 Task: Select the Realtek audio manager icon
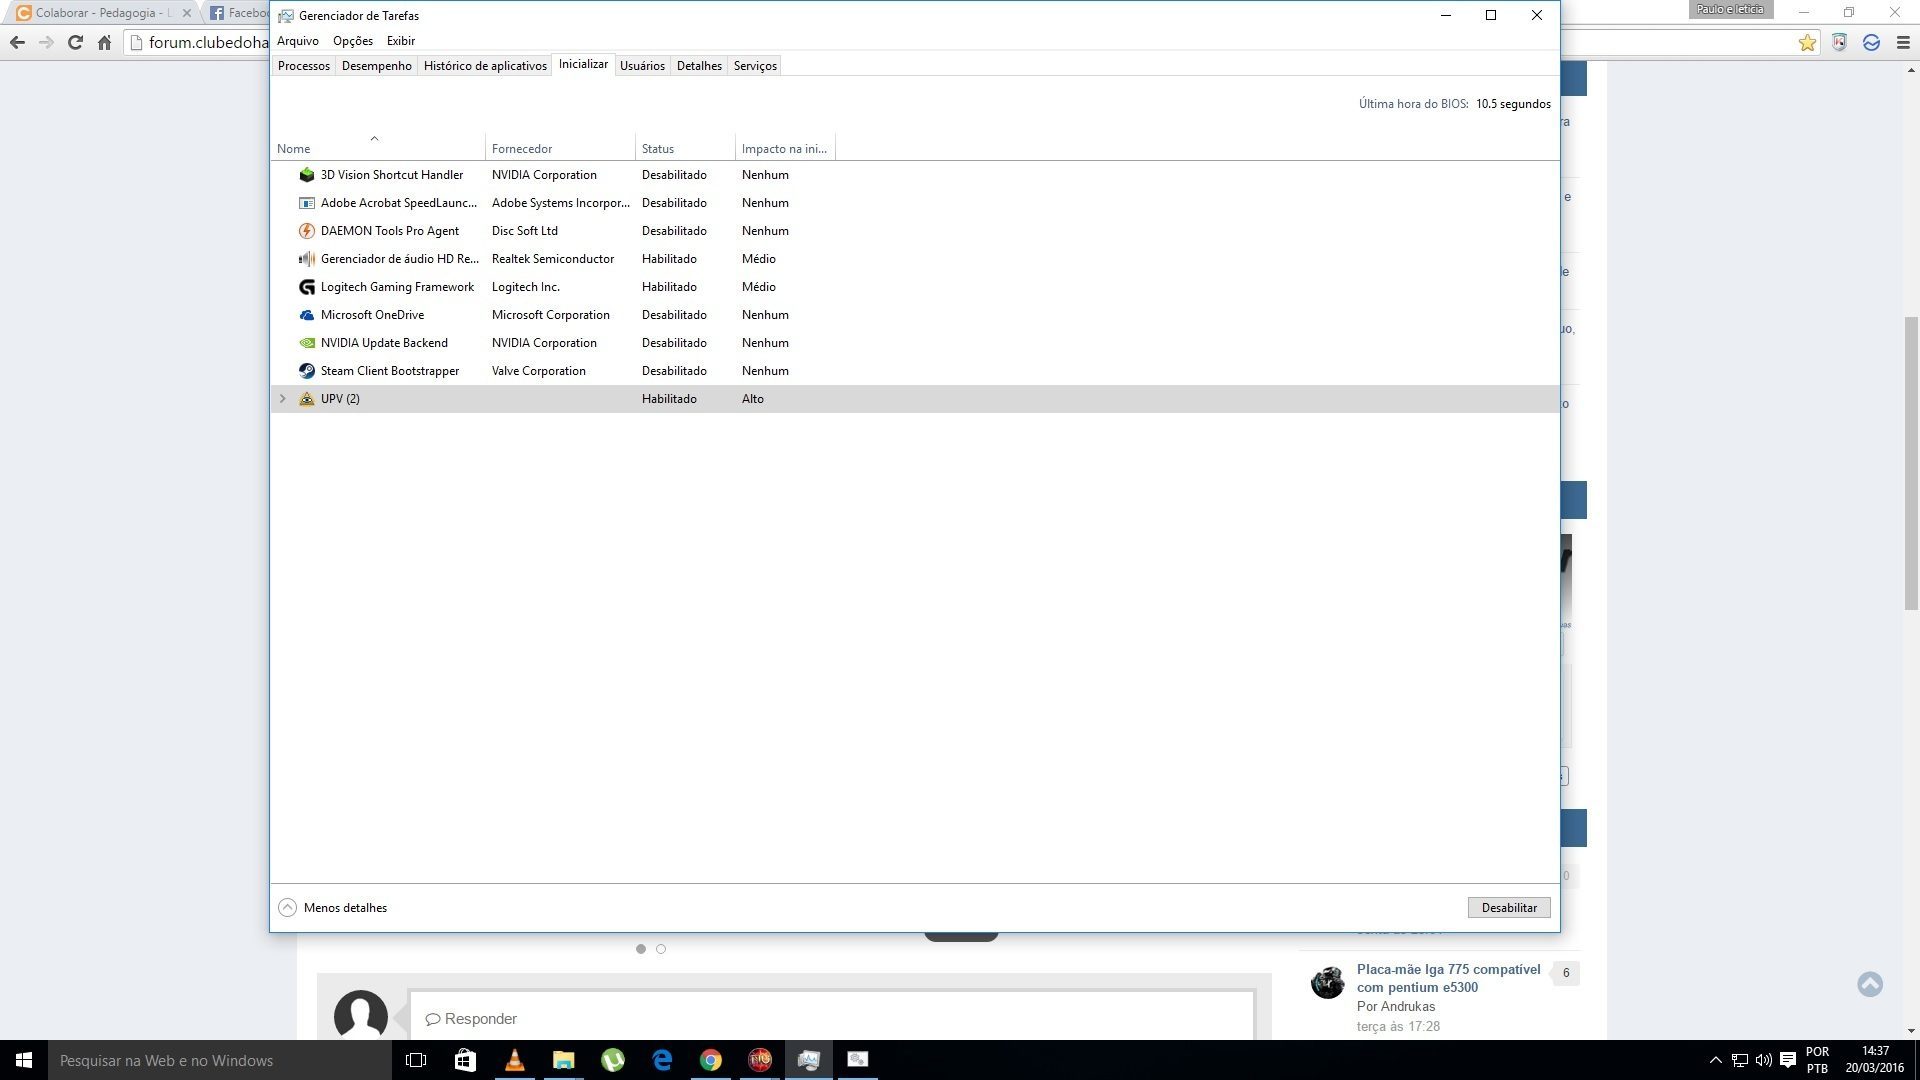(307, 259)
